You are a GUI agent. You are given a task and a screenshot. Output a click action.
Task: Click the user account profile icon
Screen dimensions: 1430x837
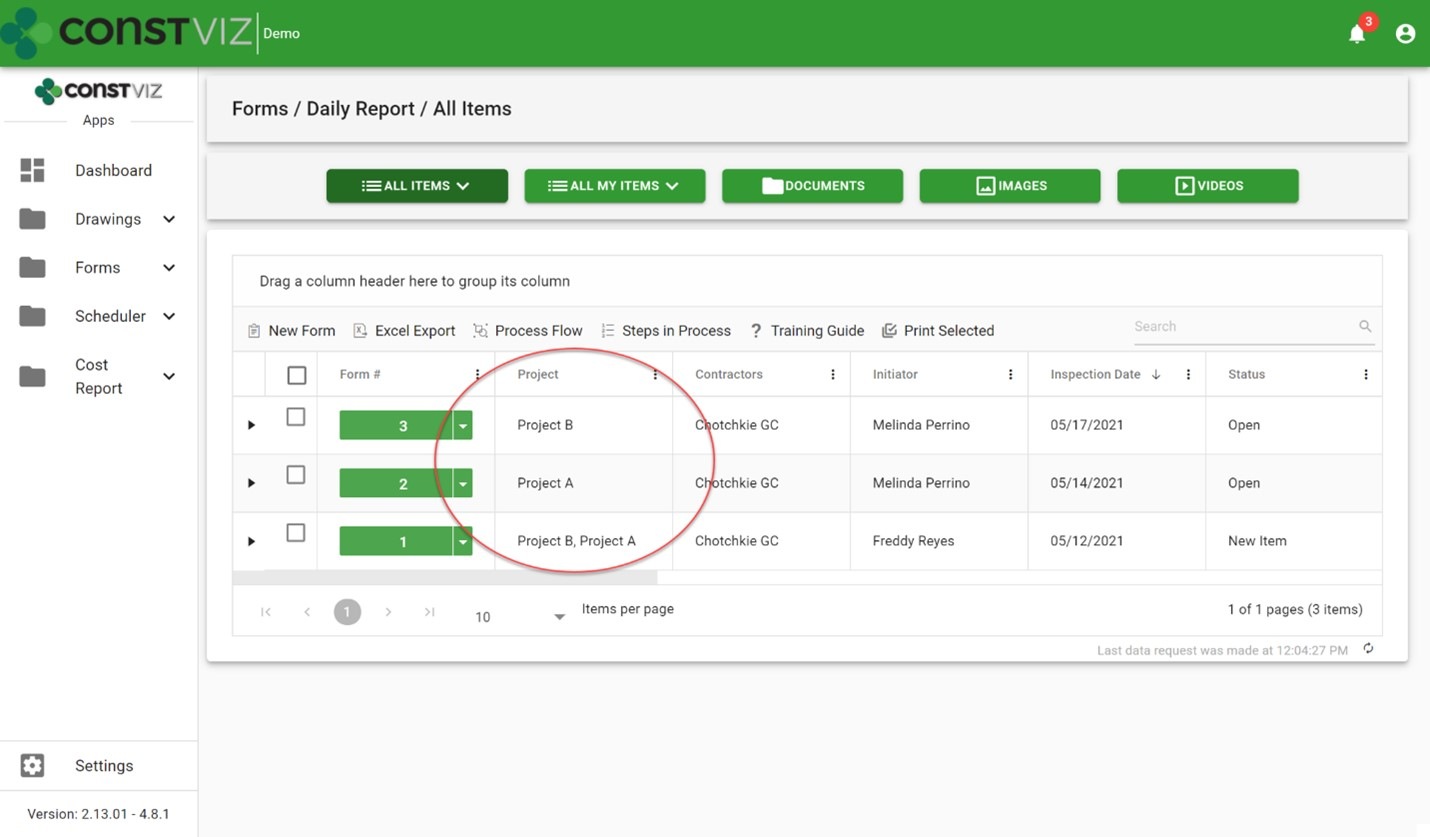coord(1405,34)
